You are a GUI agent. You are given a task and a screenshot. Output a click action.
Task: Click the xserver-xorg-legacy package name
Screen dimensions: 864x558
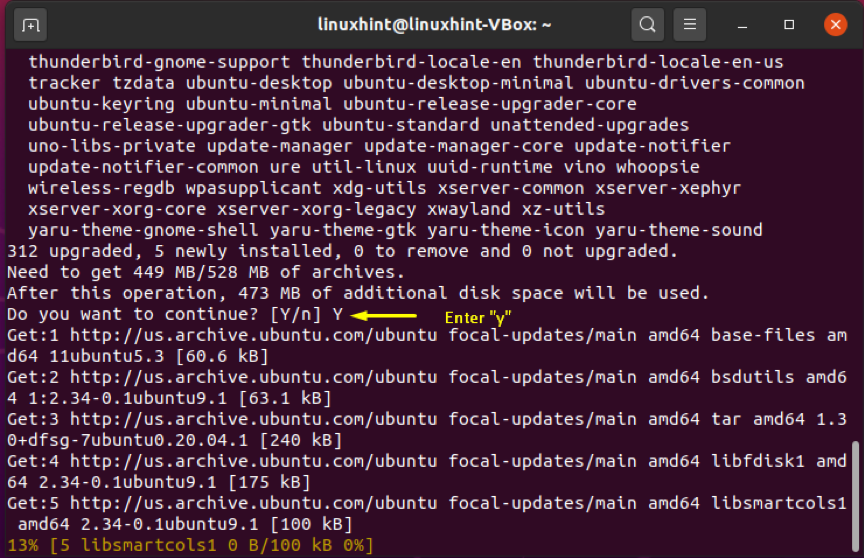(316, 209)
